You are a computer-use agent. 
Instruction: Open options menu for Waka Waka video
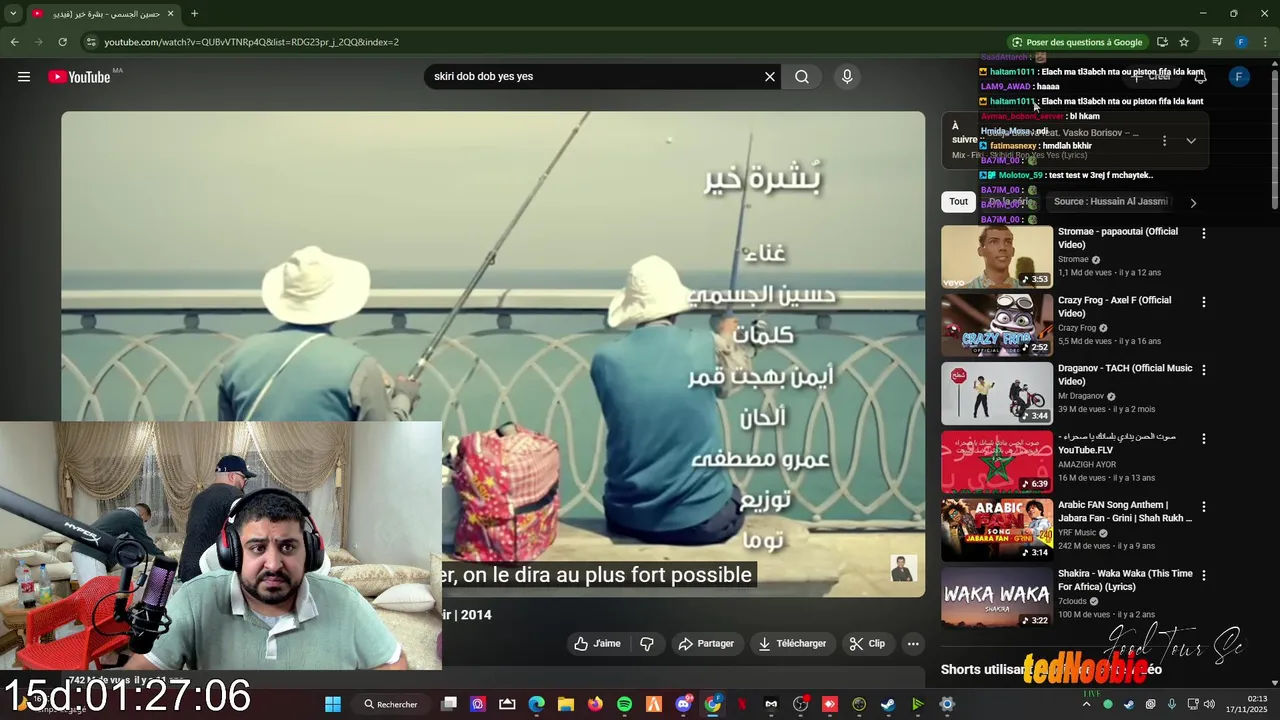pyautogui.click(x=1204, y=575)
